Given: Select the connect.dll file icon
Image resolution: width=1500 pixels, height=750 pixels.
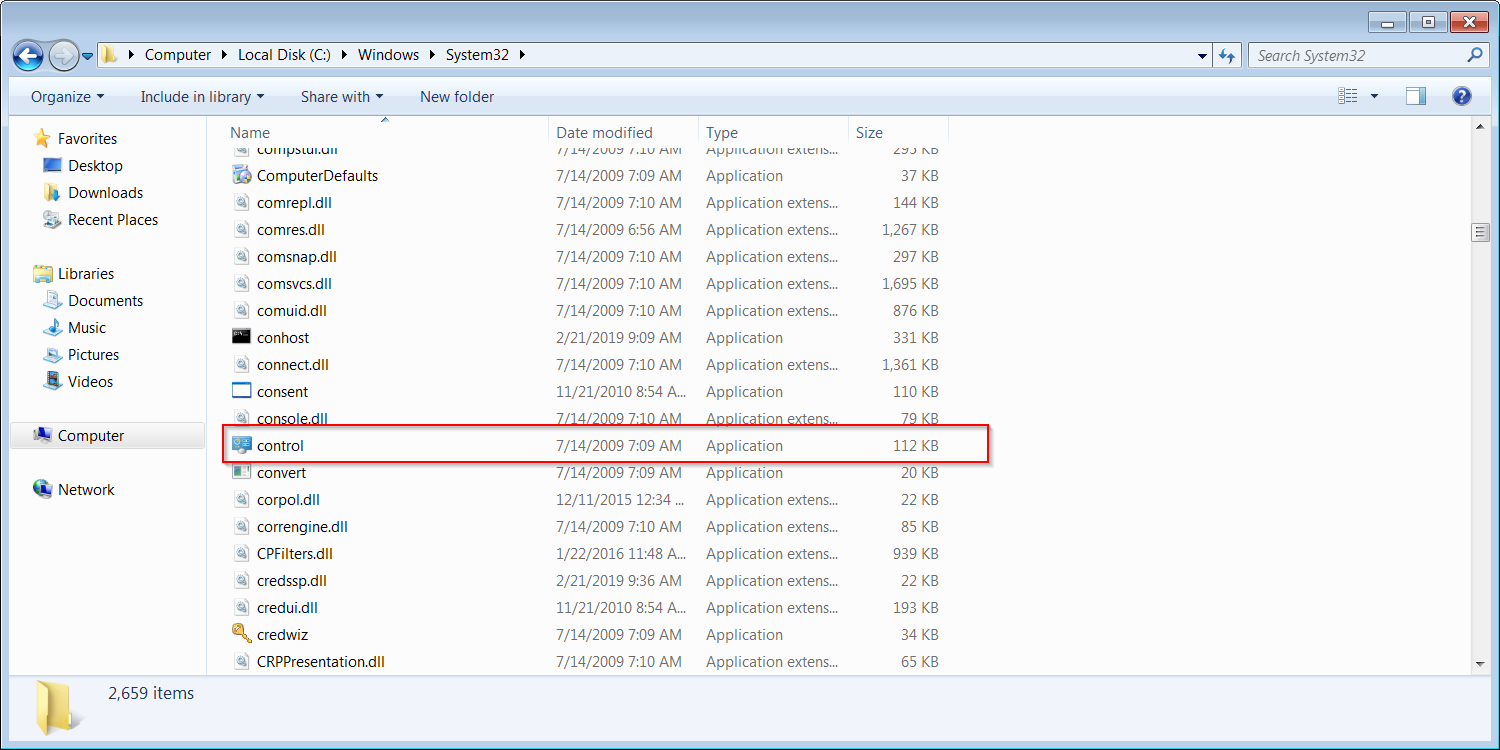Looking at the screenshot, I should [241, 364].
